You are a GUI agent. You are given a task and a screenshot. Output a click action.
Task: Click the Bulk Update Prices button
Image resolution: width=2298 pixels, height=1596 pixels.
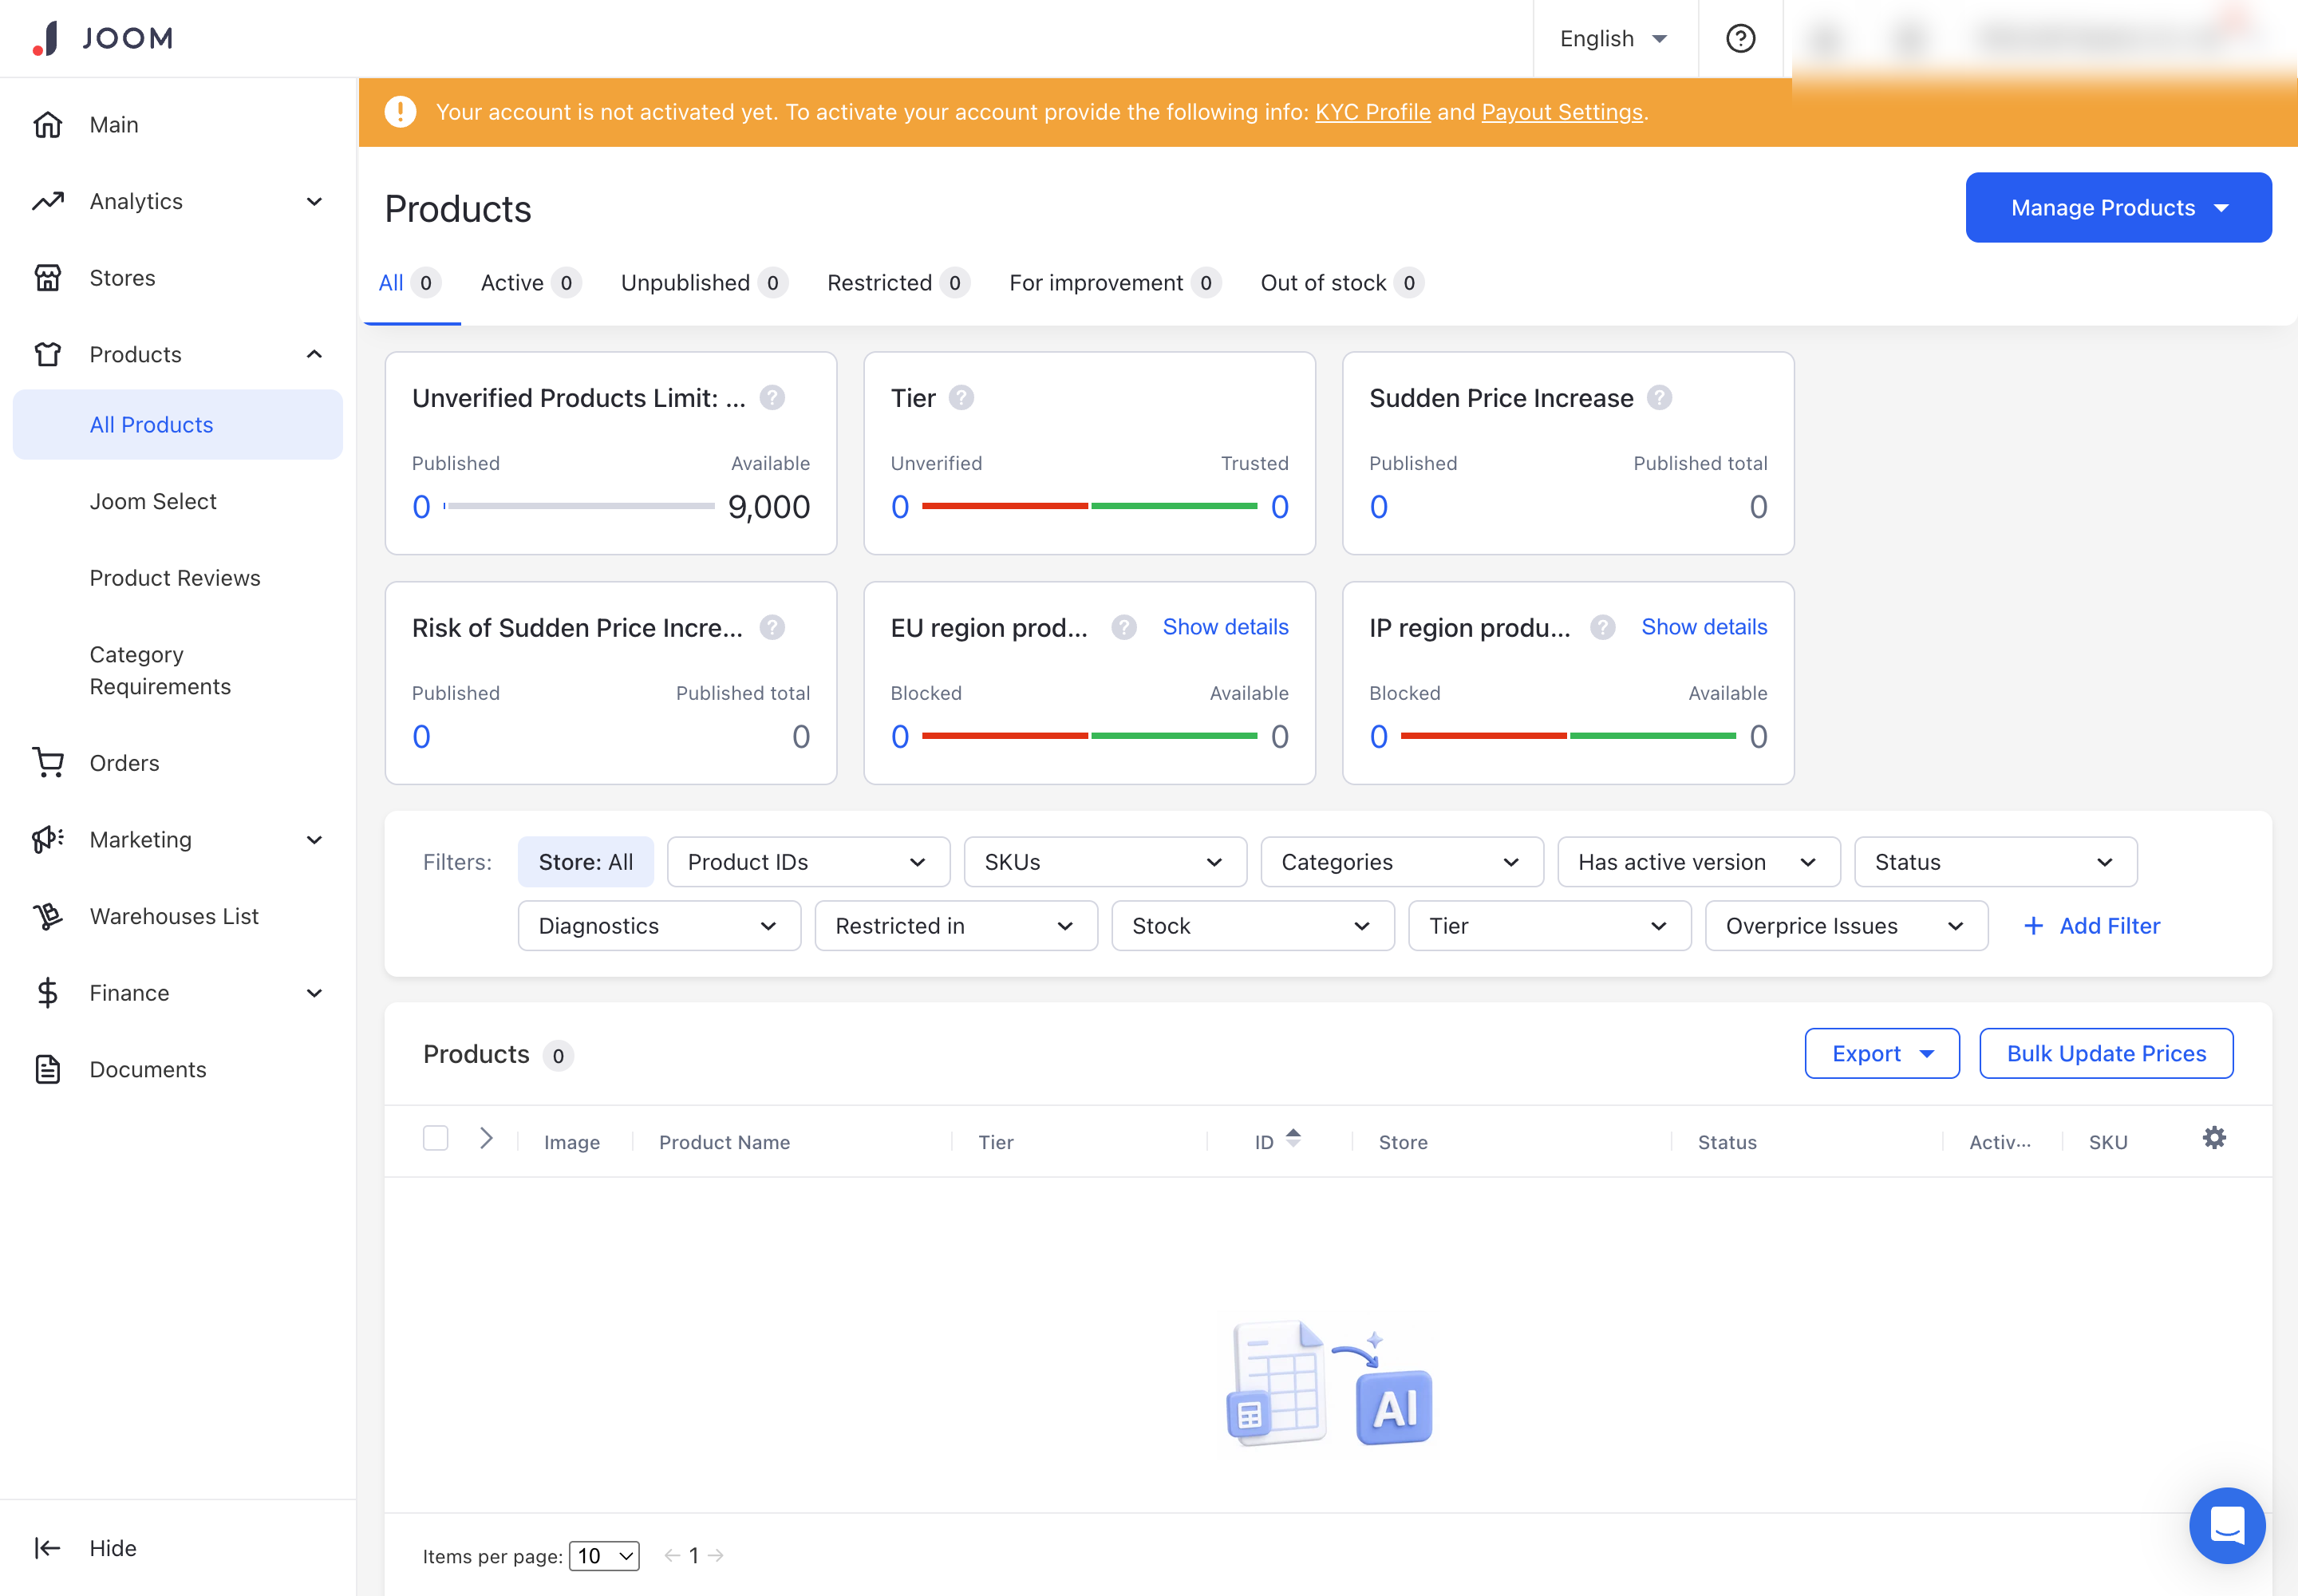[2105, 1053]
